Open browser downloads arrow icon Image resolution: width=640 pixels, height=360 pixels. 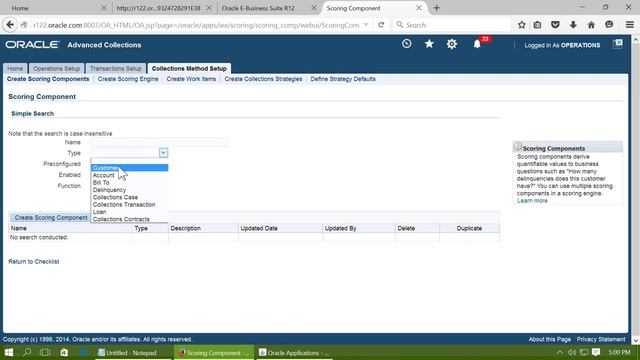pyautogui.click(x=573, y=25)
